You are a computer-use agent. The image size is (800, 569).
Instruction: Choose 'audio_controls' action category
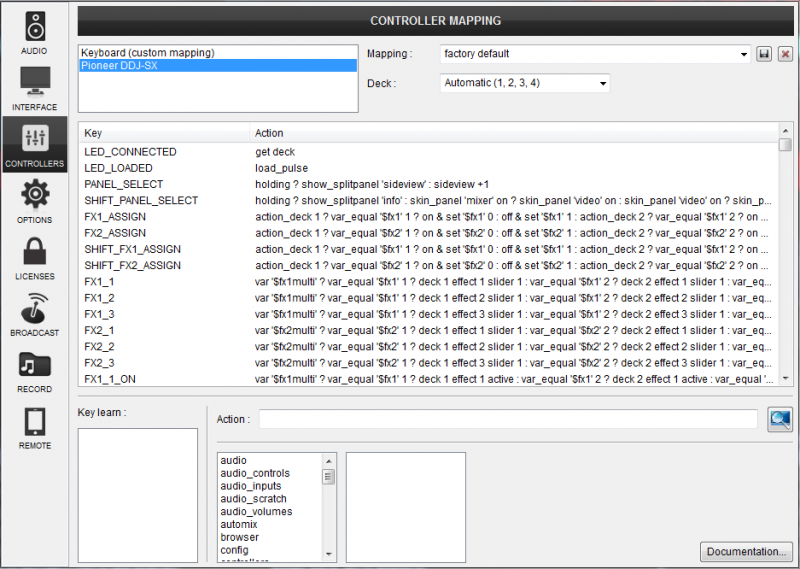click(x=270, y=473)
